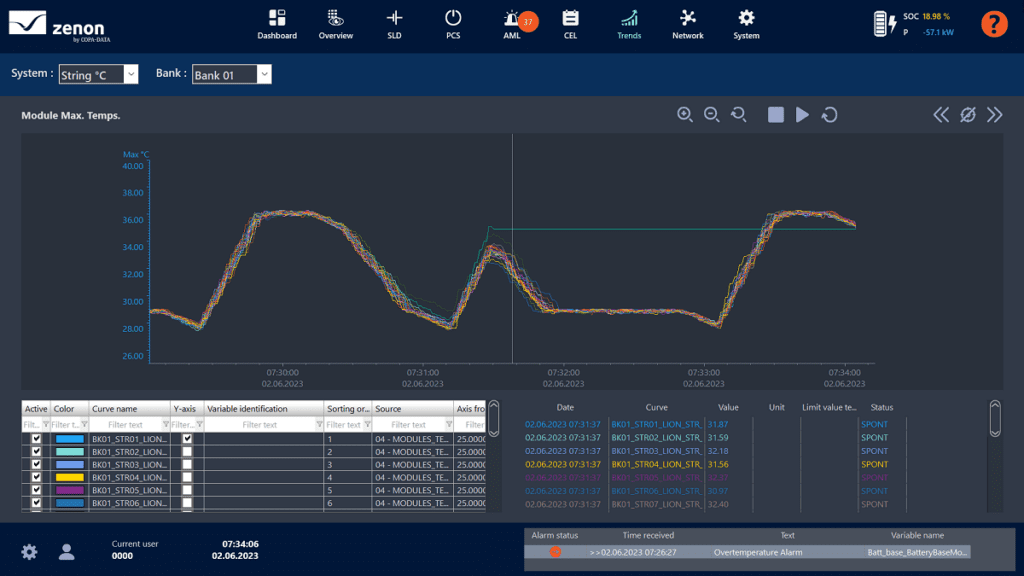Viewport: 1024px width, 576px height.
Task: Zoom out of the trend chart
Action: point(712,115)
